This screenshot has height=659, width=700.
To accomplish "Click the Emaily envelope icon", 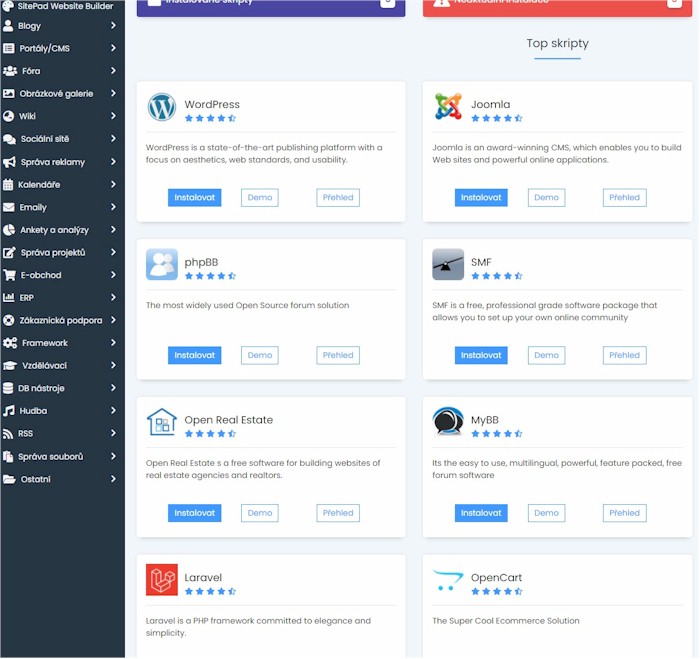I will coord(8,207).
